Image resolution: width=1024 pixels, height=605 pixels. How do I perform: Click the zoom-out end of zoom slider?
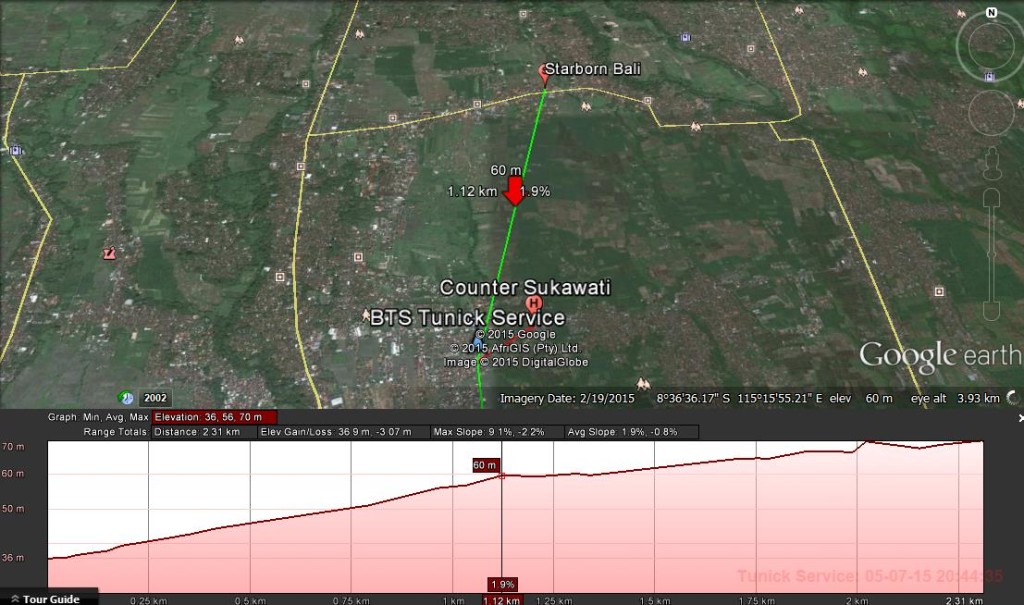[991, 312]
